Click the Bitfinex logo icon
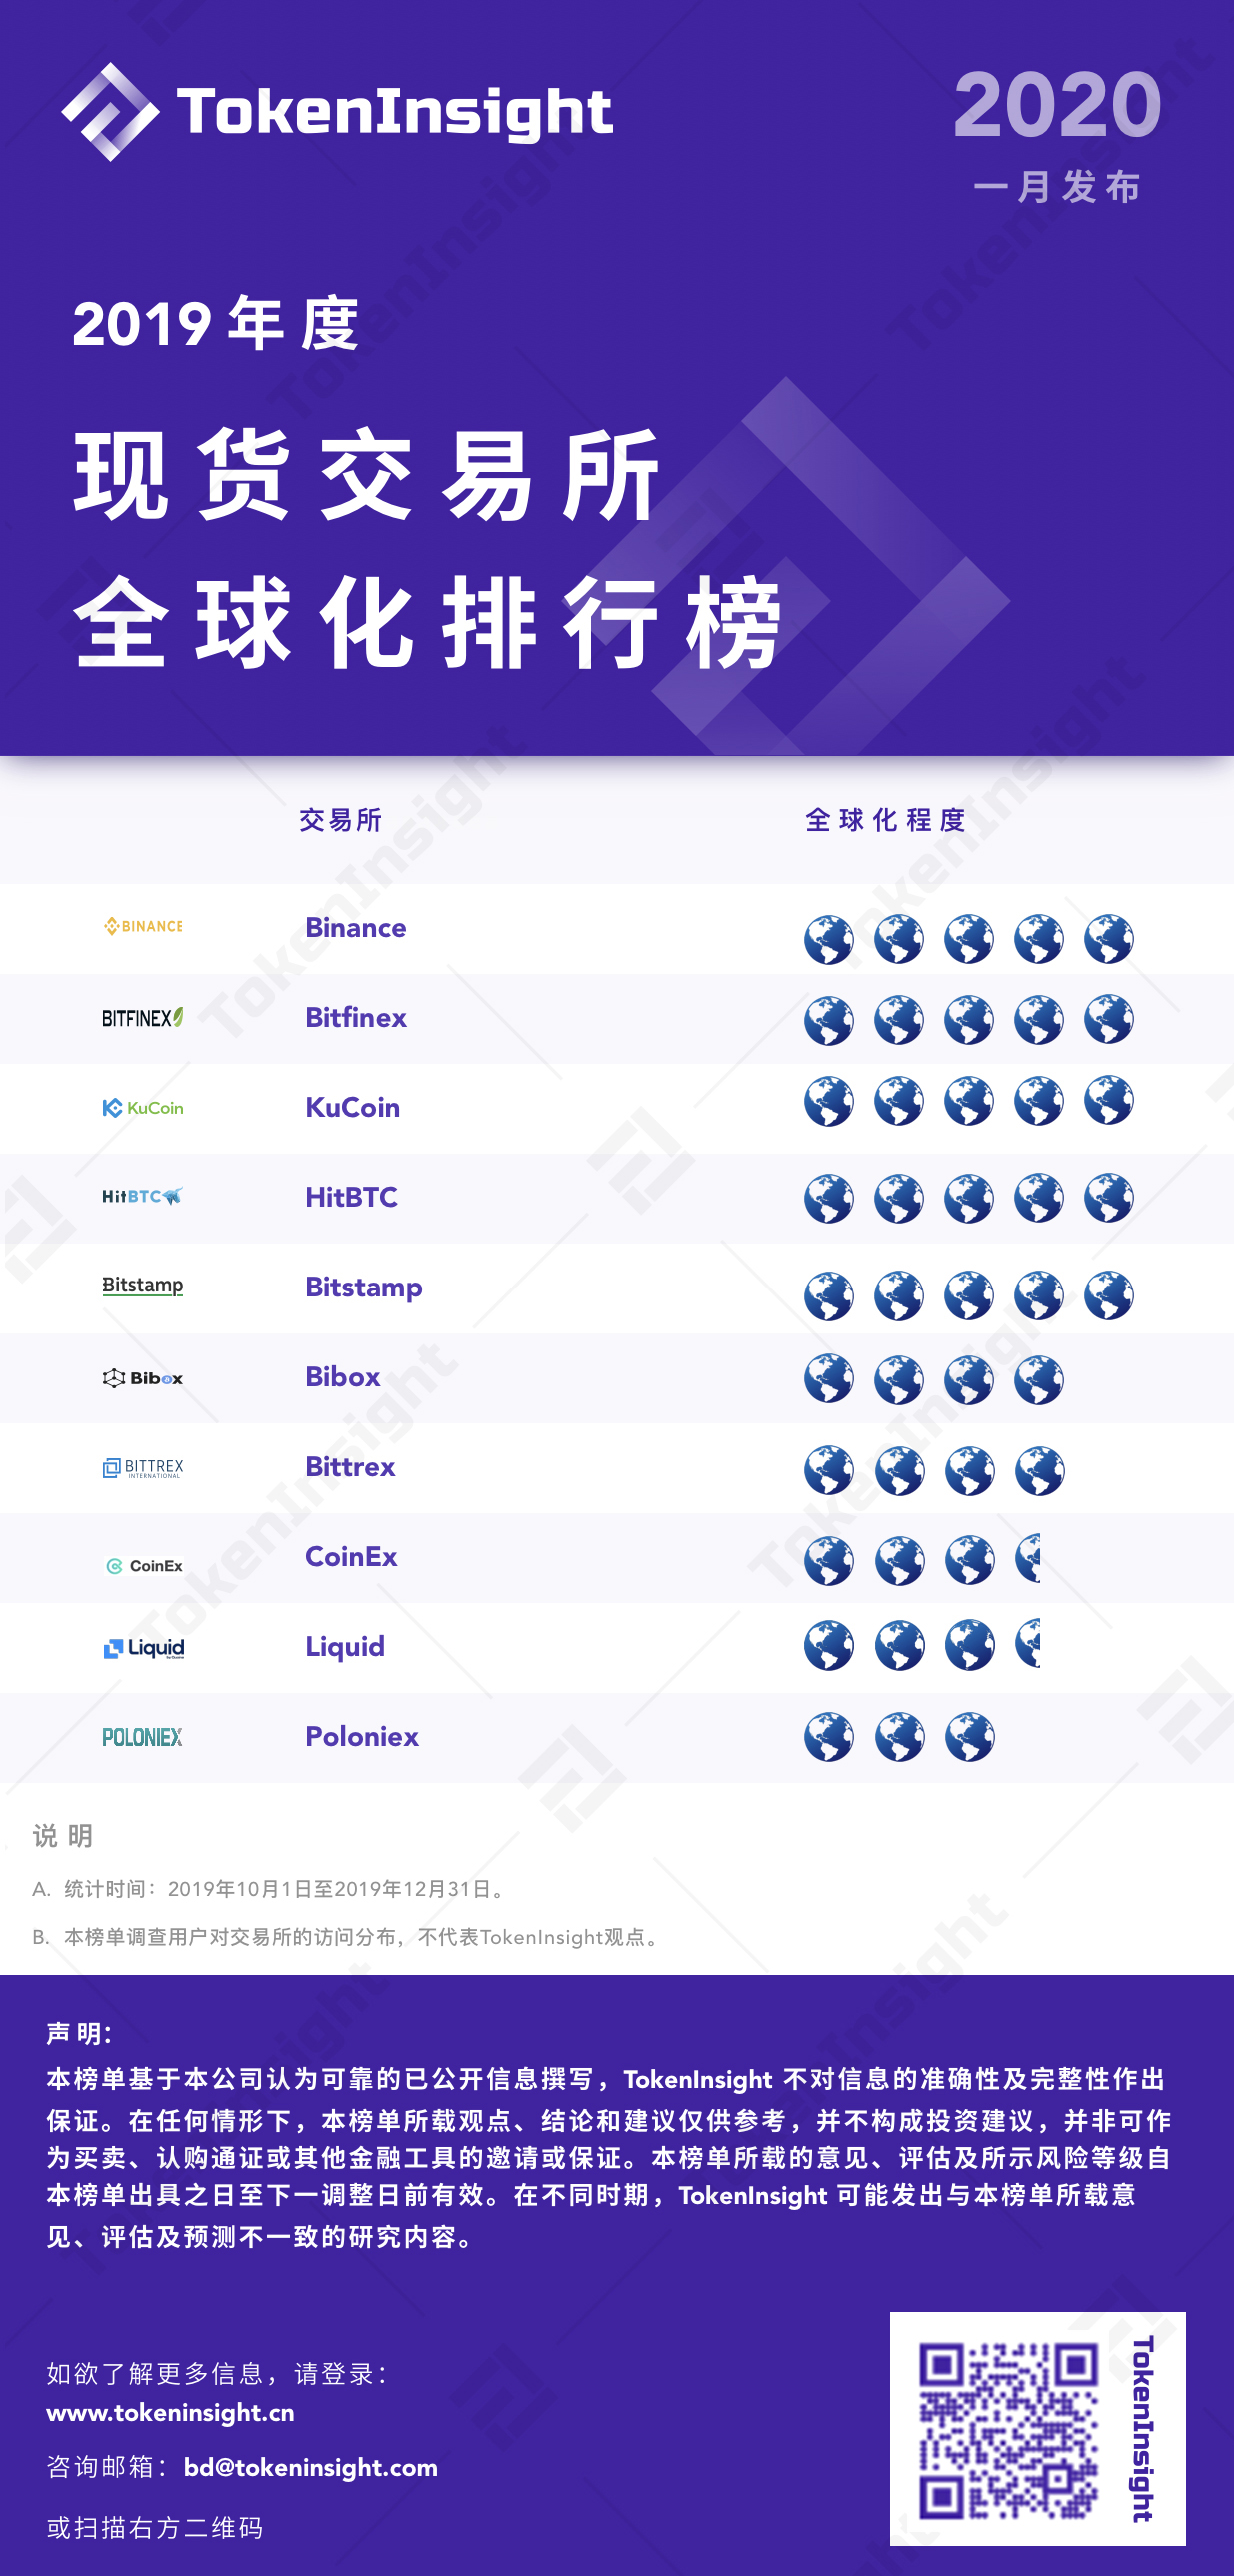The height and width of the screenshot is (2576, 1234). point(143,1017)
